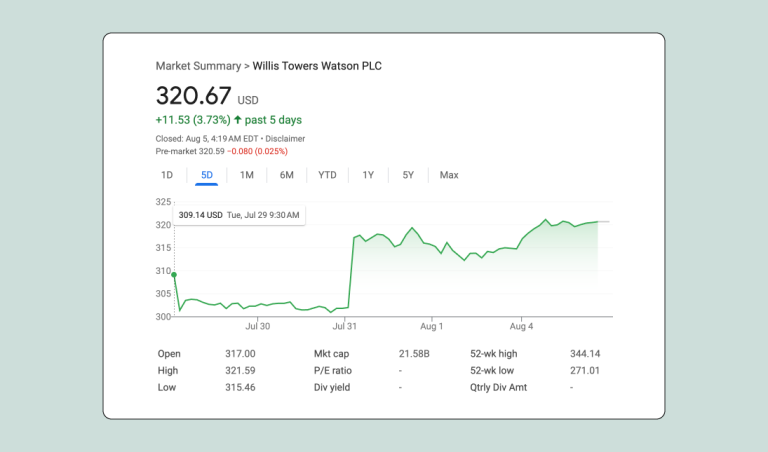Screen dimensions: 768x452
Task: Open the Max chart range
Action: 449,175
